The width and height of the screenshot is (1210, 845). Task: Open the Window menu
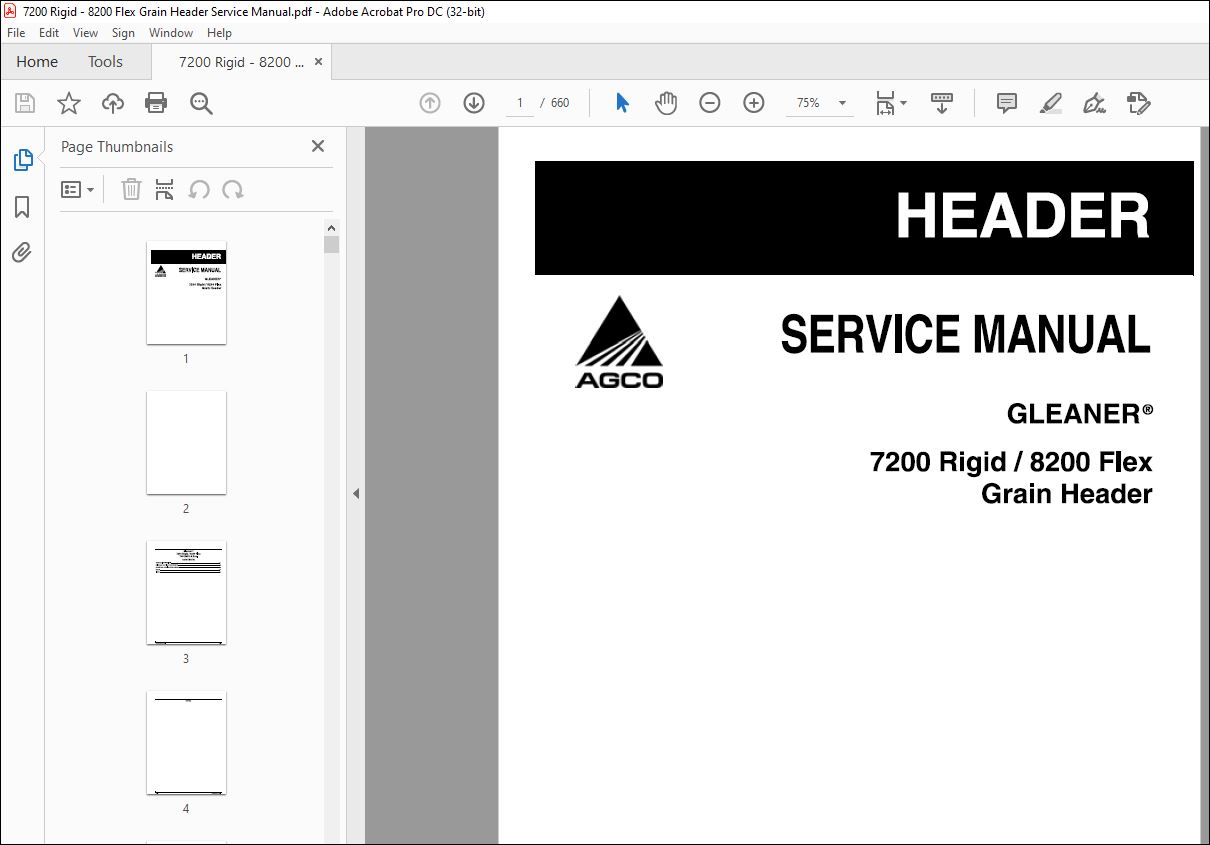tap(171, 33)
